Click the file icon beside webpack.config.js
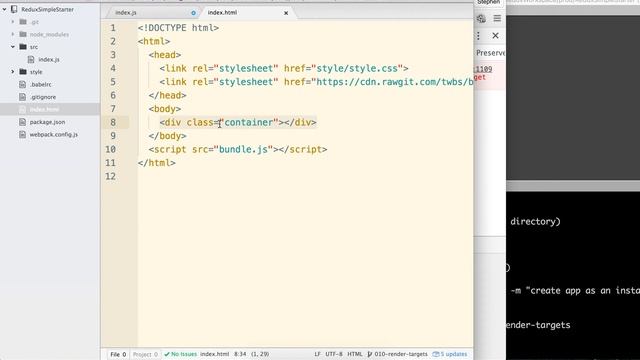Viewport: 640px width, 360px height. (x=22, y=134)
